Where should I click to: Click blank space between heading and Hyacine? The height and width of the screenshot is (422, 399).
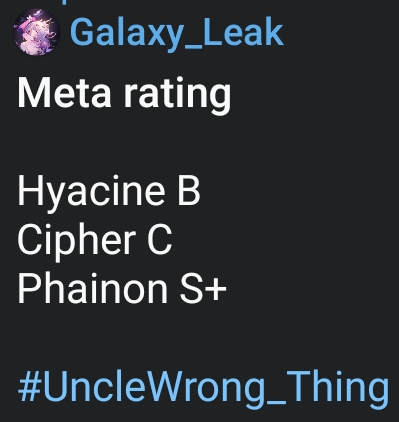coord(124,145)
